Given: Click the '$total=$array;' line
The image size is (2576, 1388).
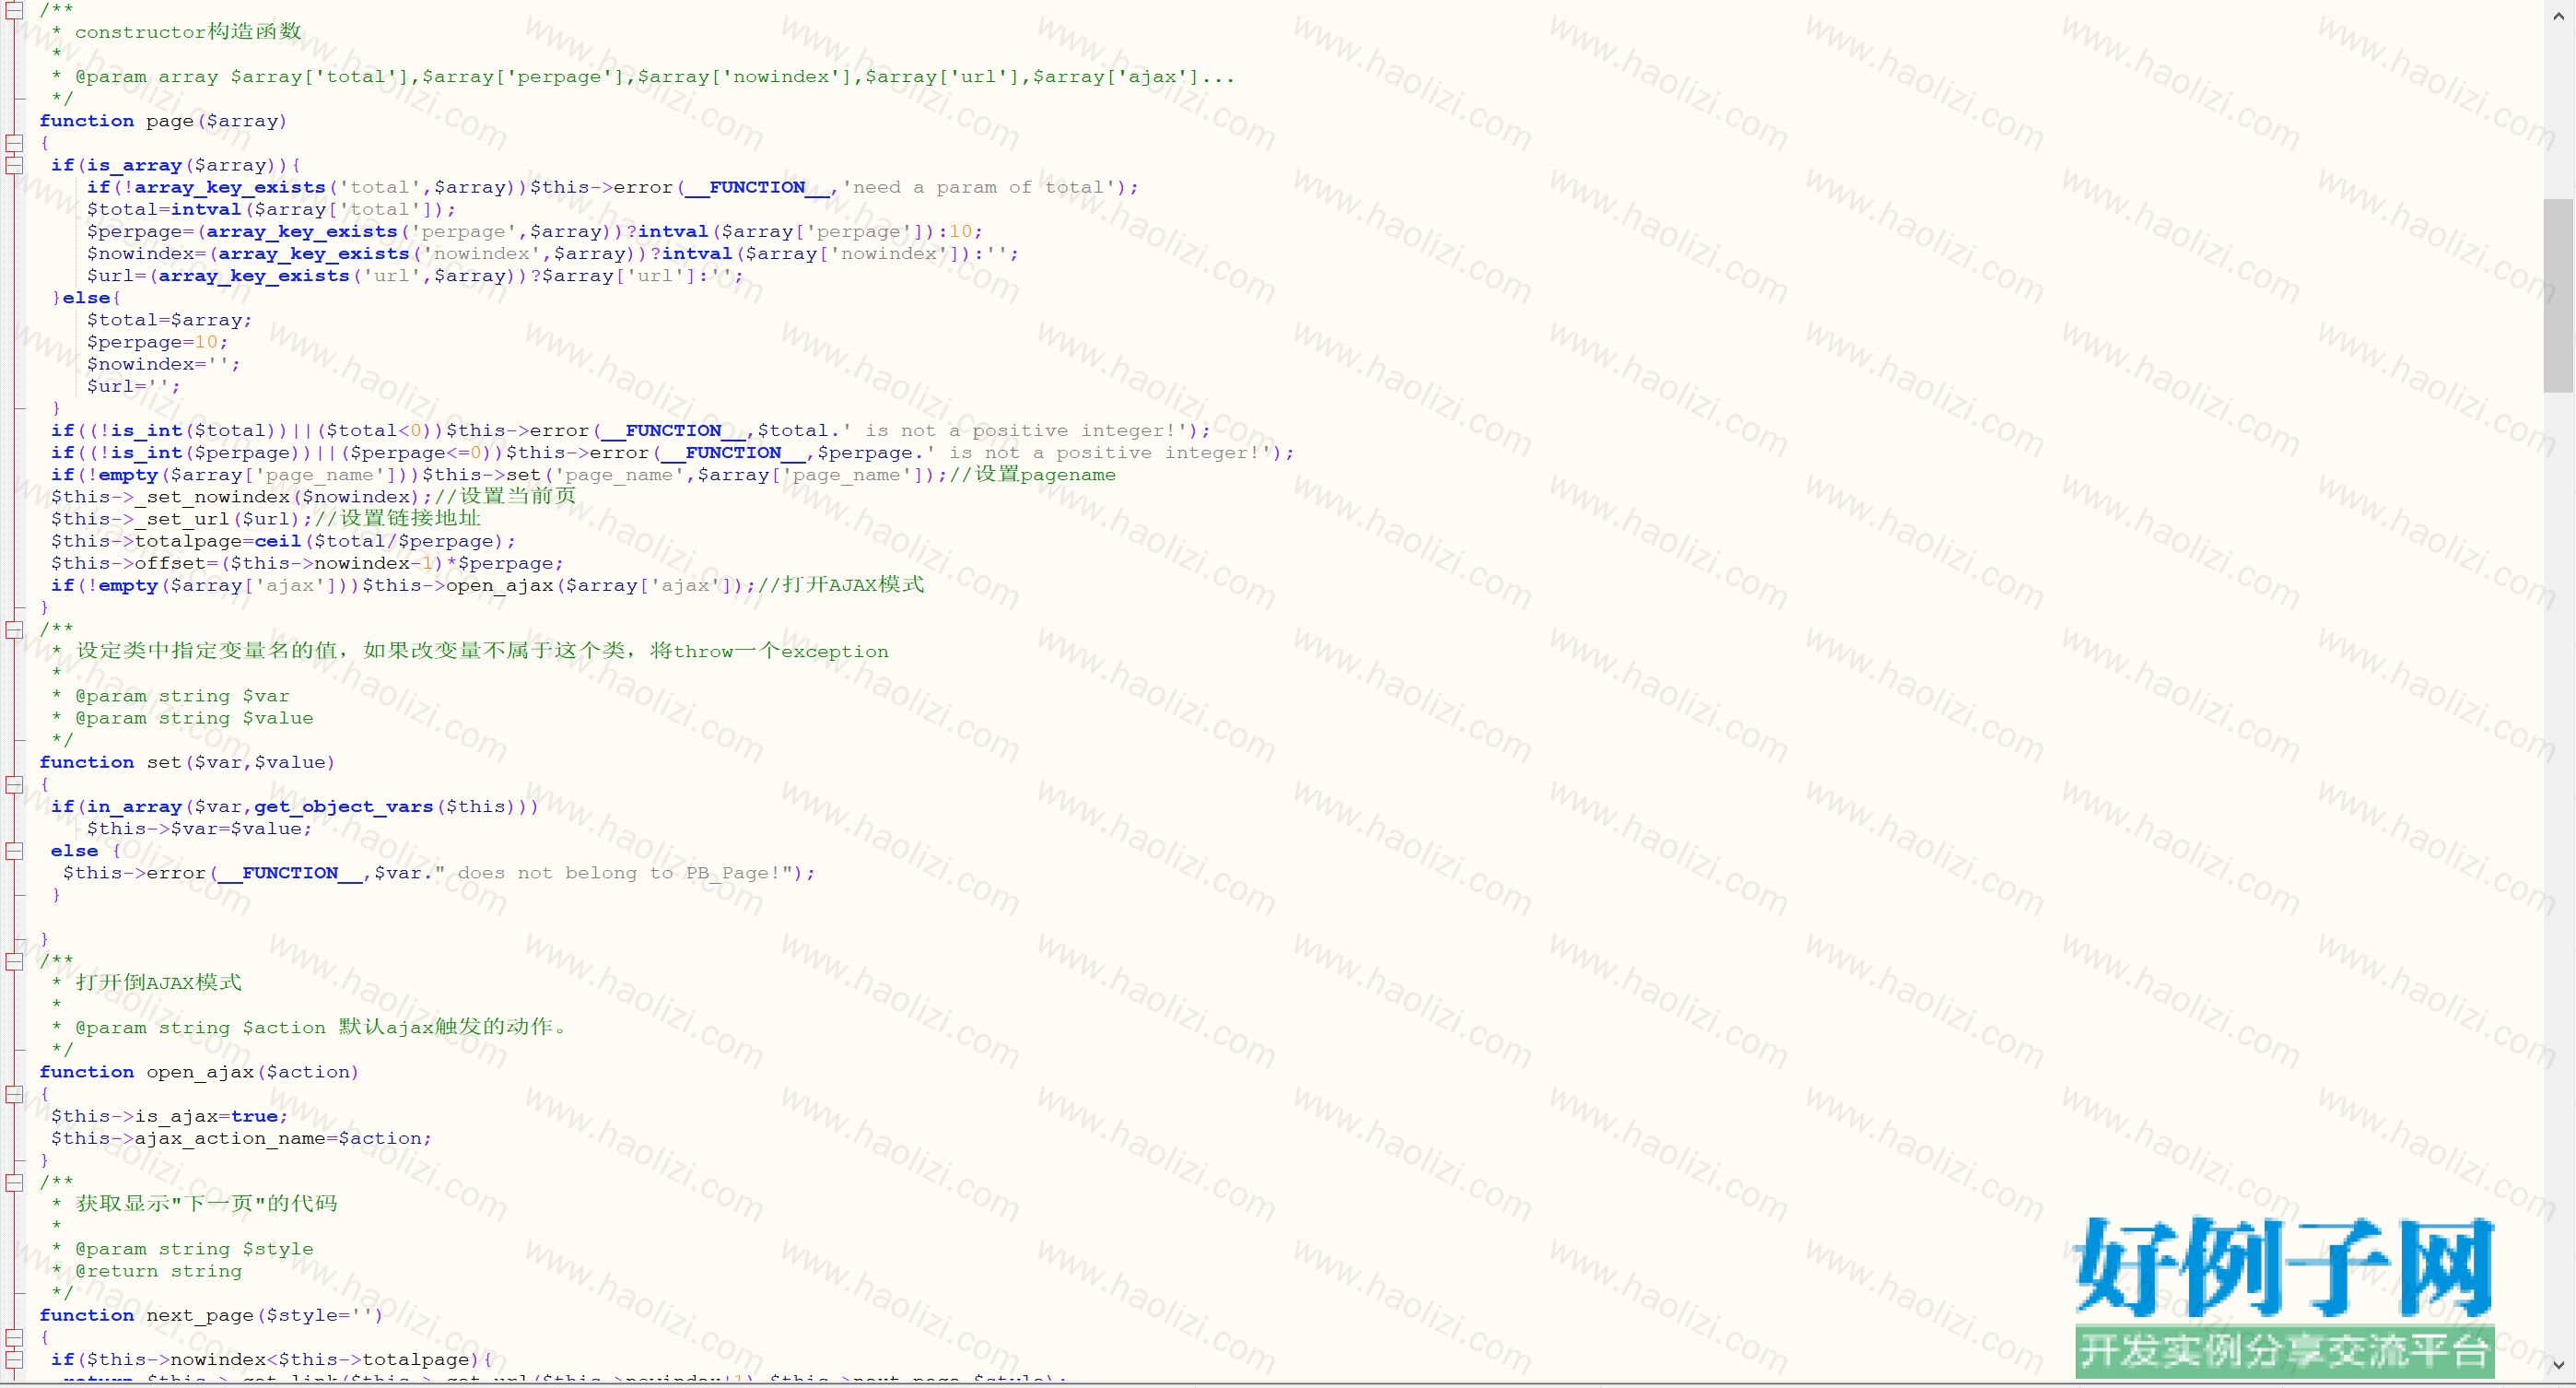Looking at the screenshot, I should tap(169, 320).
